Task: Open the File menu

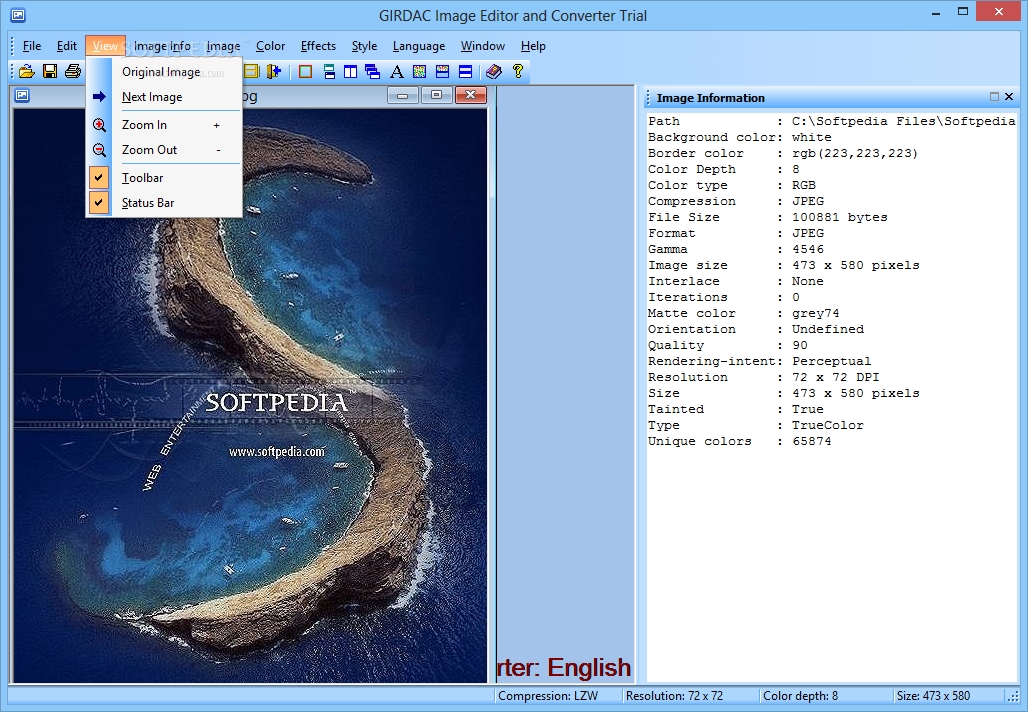Action: pos(31,46)
